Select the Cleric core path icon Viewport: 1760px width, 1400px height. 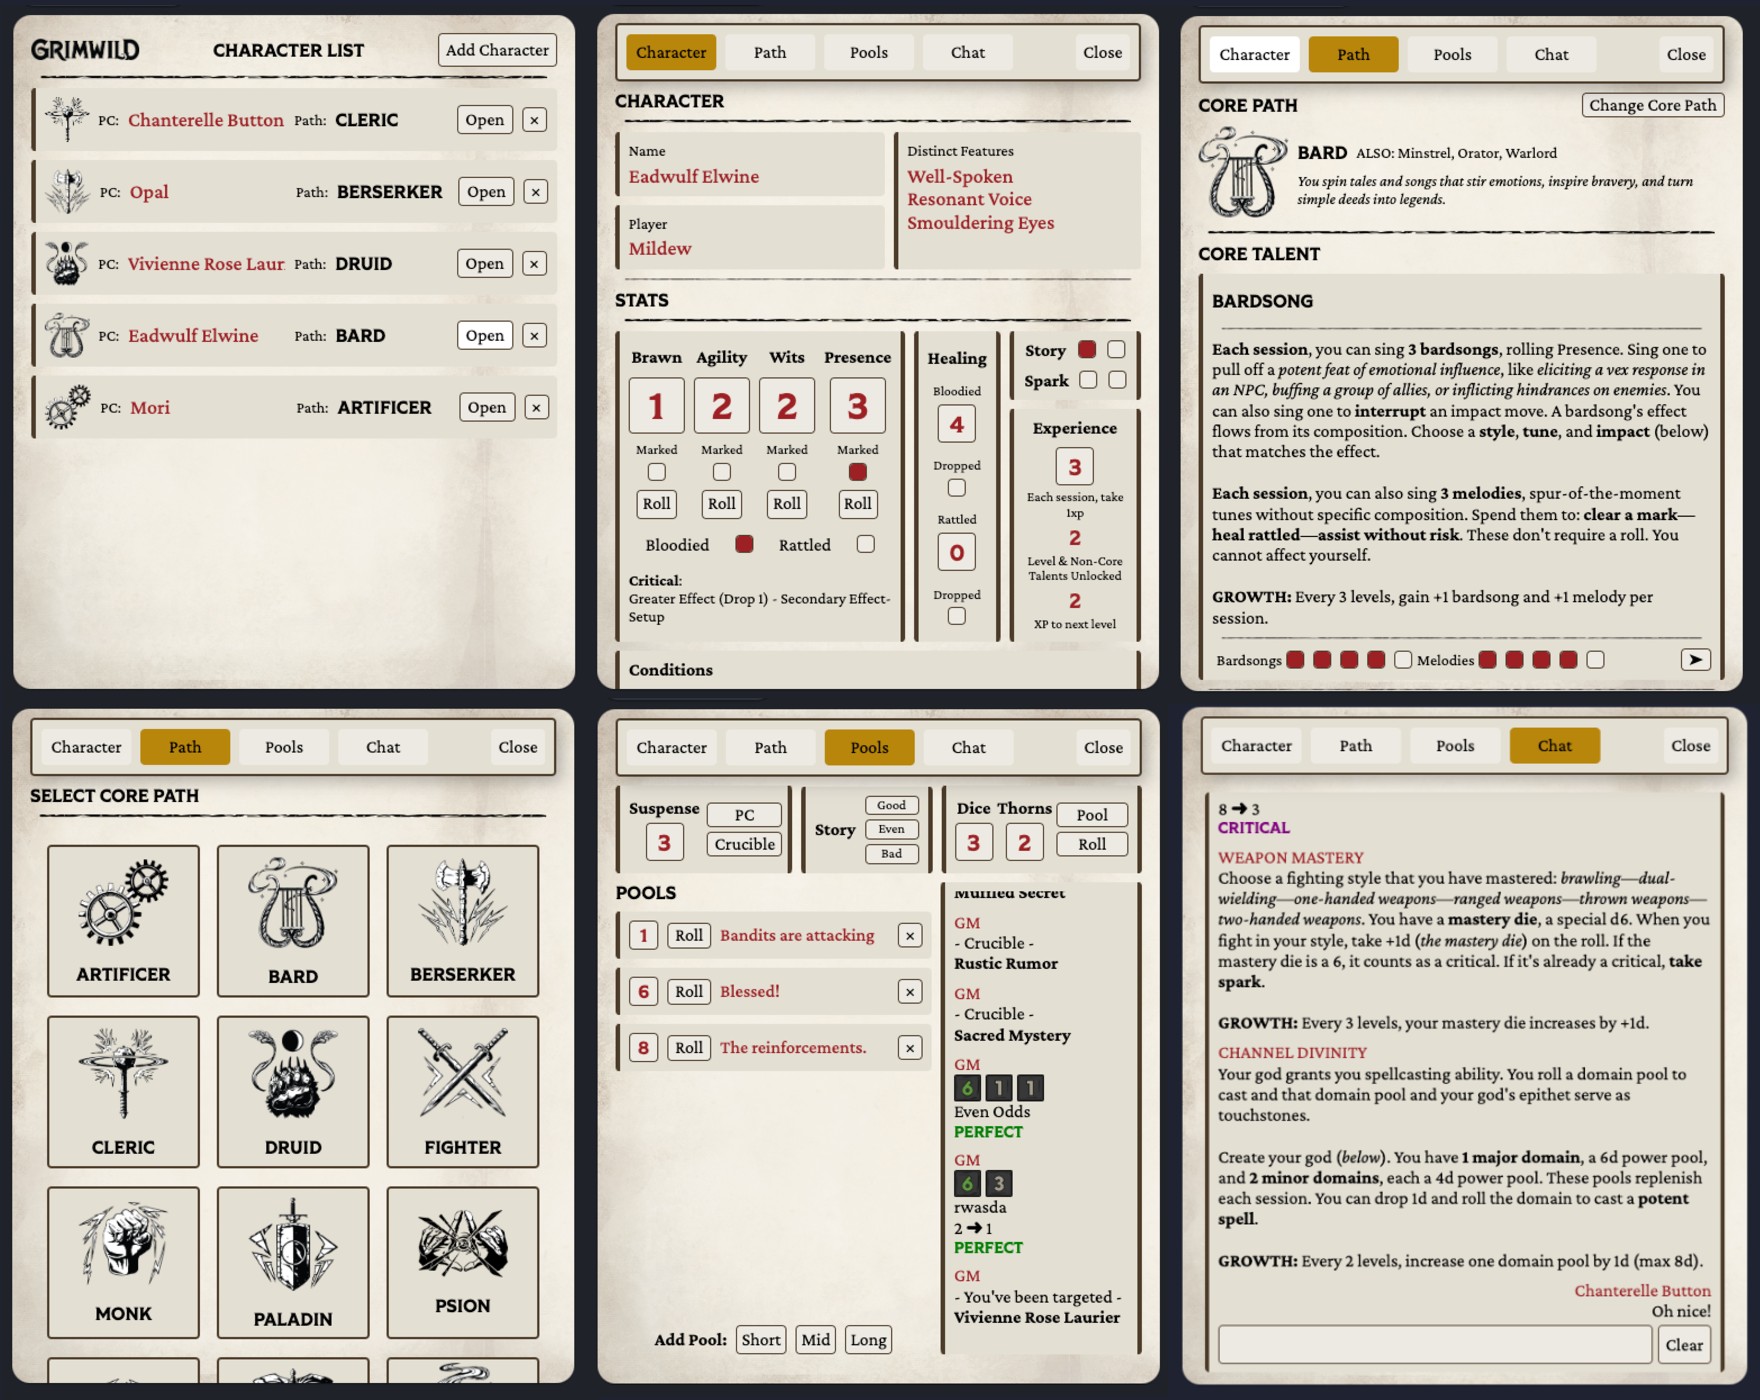(x=123, y=1075)
